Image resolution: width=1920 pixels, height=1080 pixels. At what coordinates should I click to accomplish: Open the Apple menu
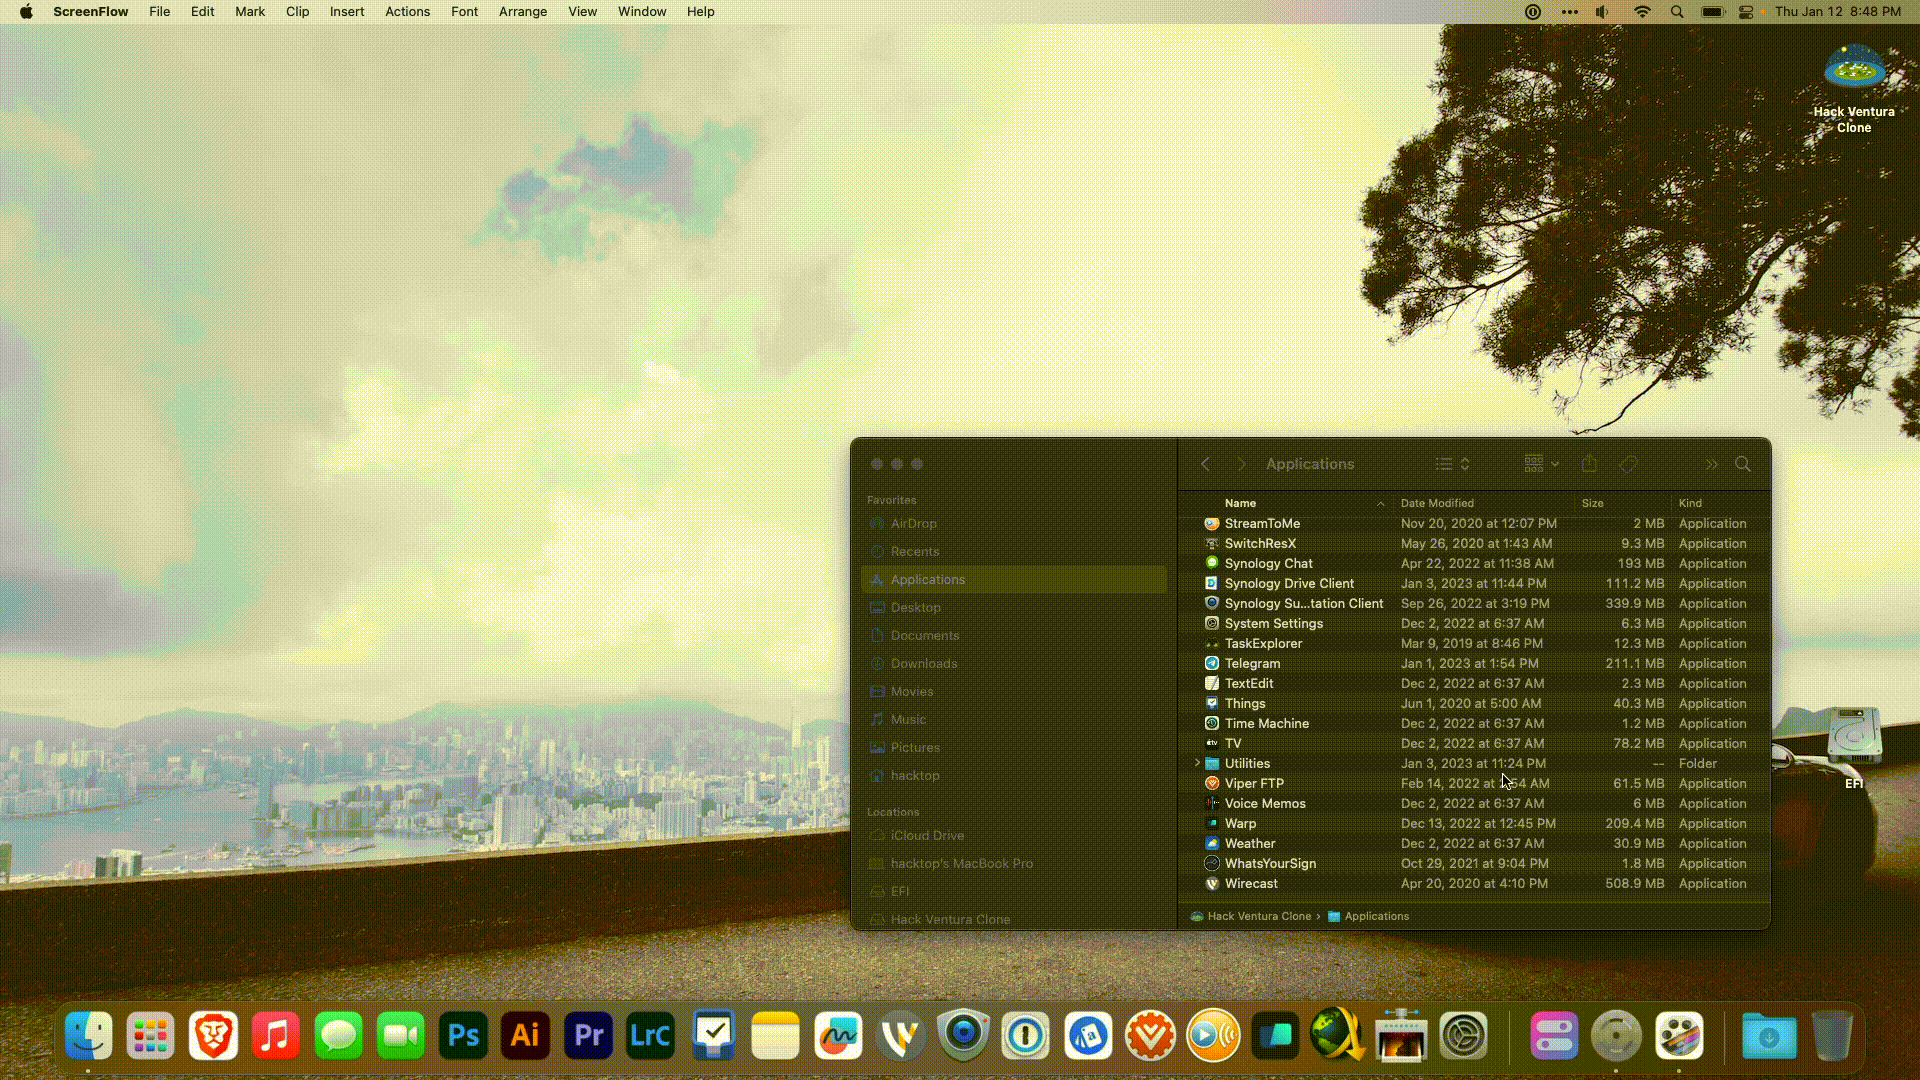tap(26, 12)
